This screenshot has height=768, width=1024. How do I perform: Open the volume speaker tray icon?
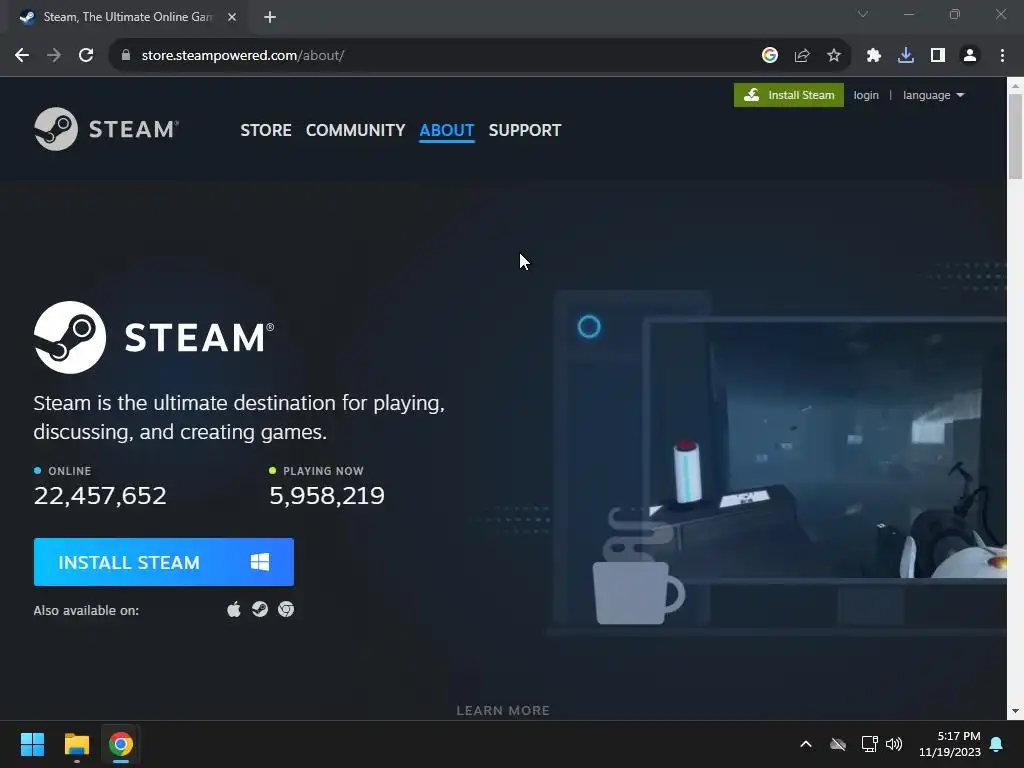(894, 744)
